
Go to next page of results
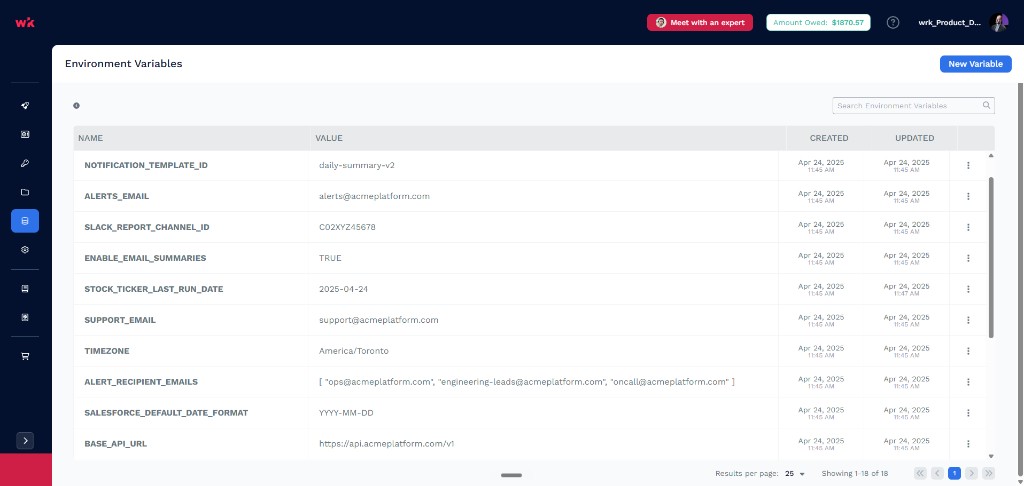tap(971, 474)
